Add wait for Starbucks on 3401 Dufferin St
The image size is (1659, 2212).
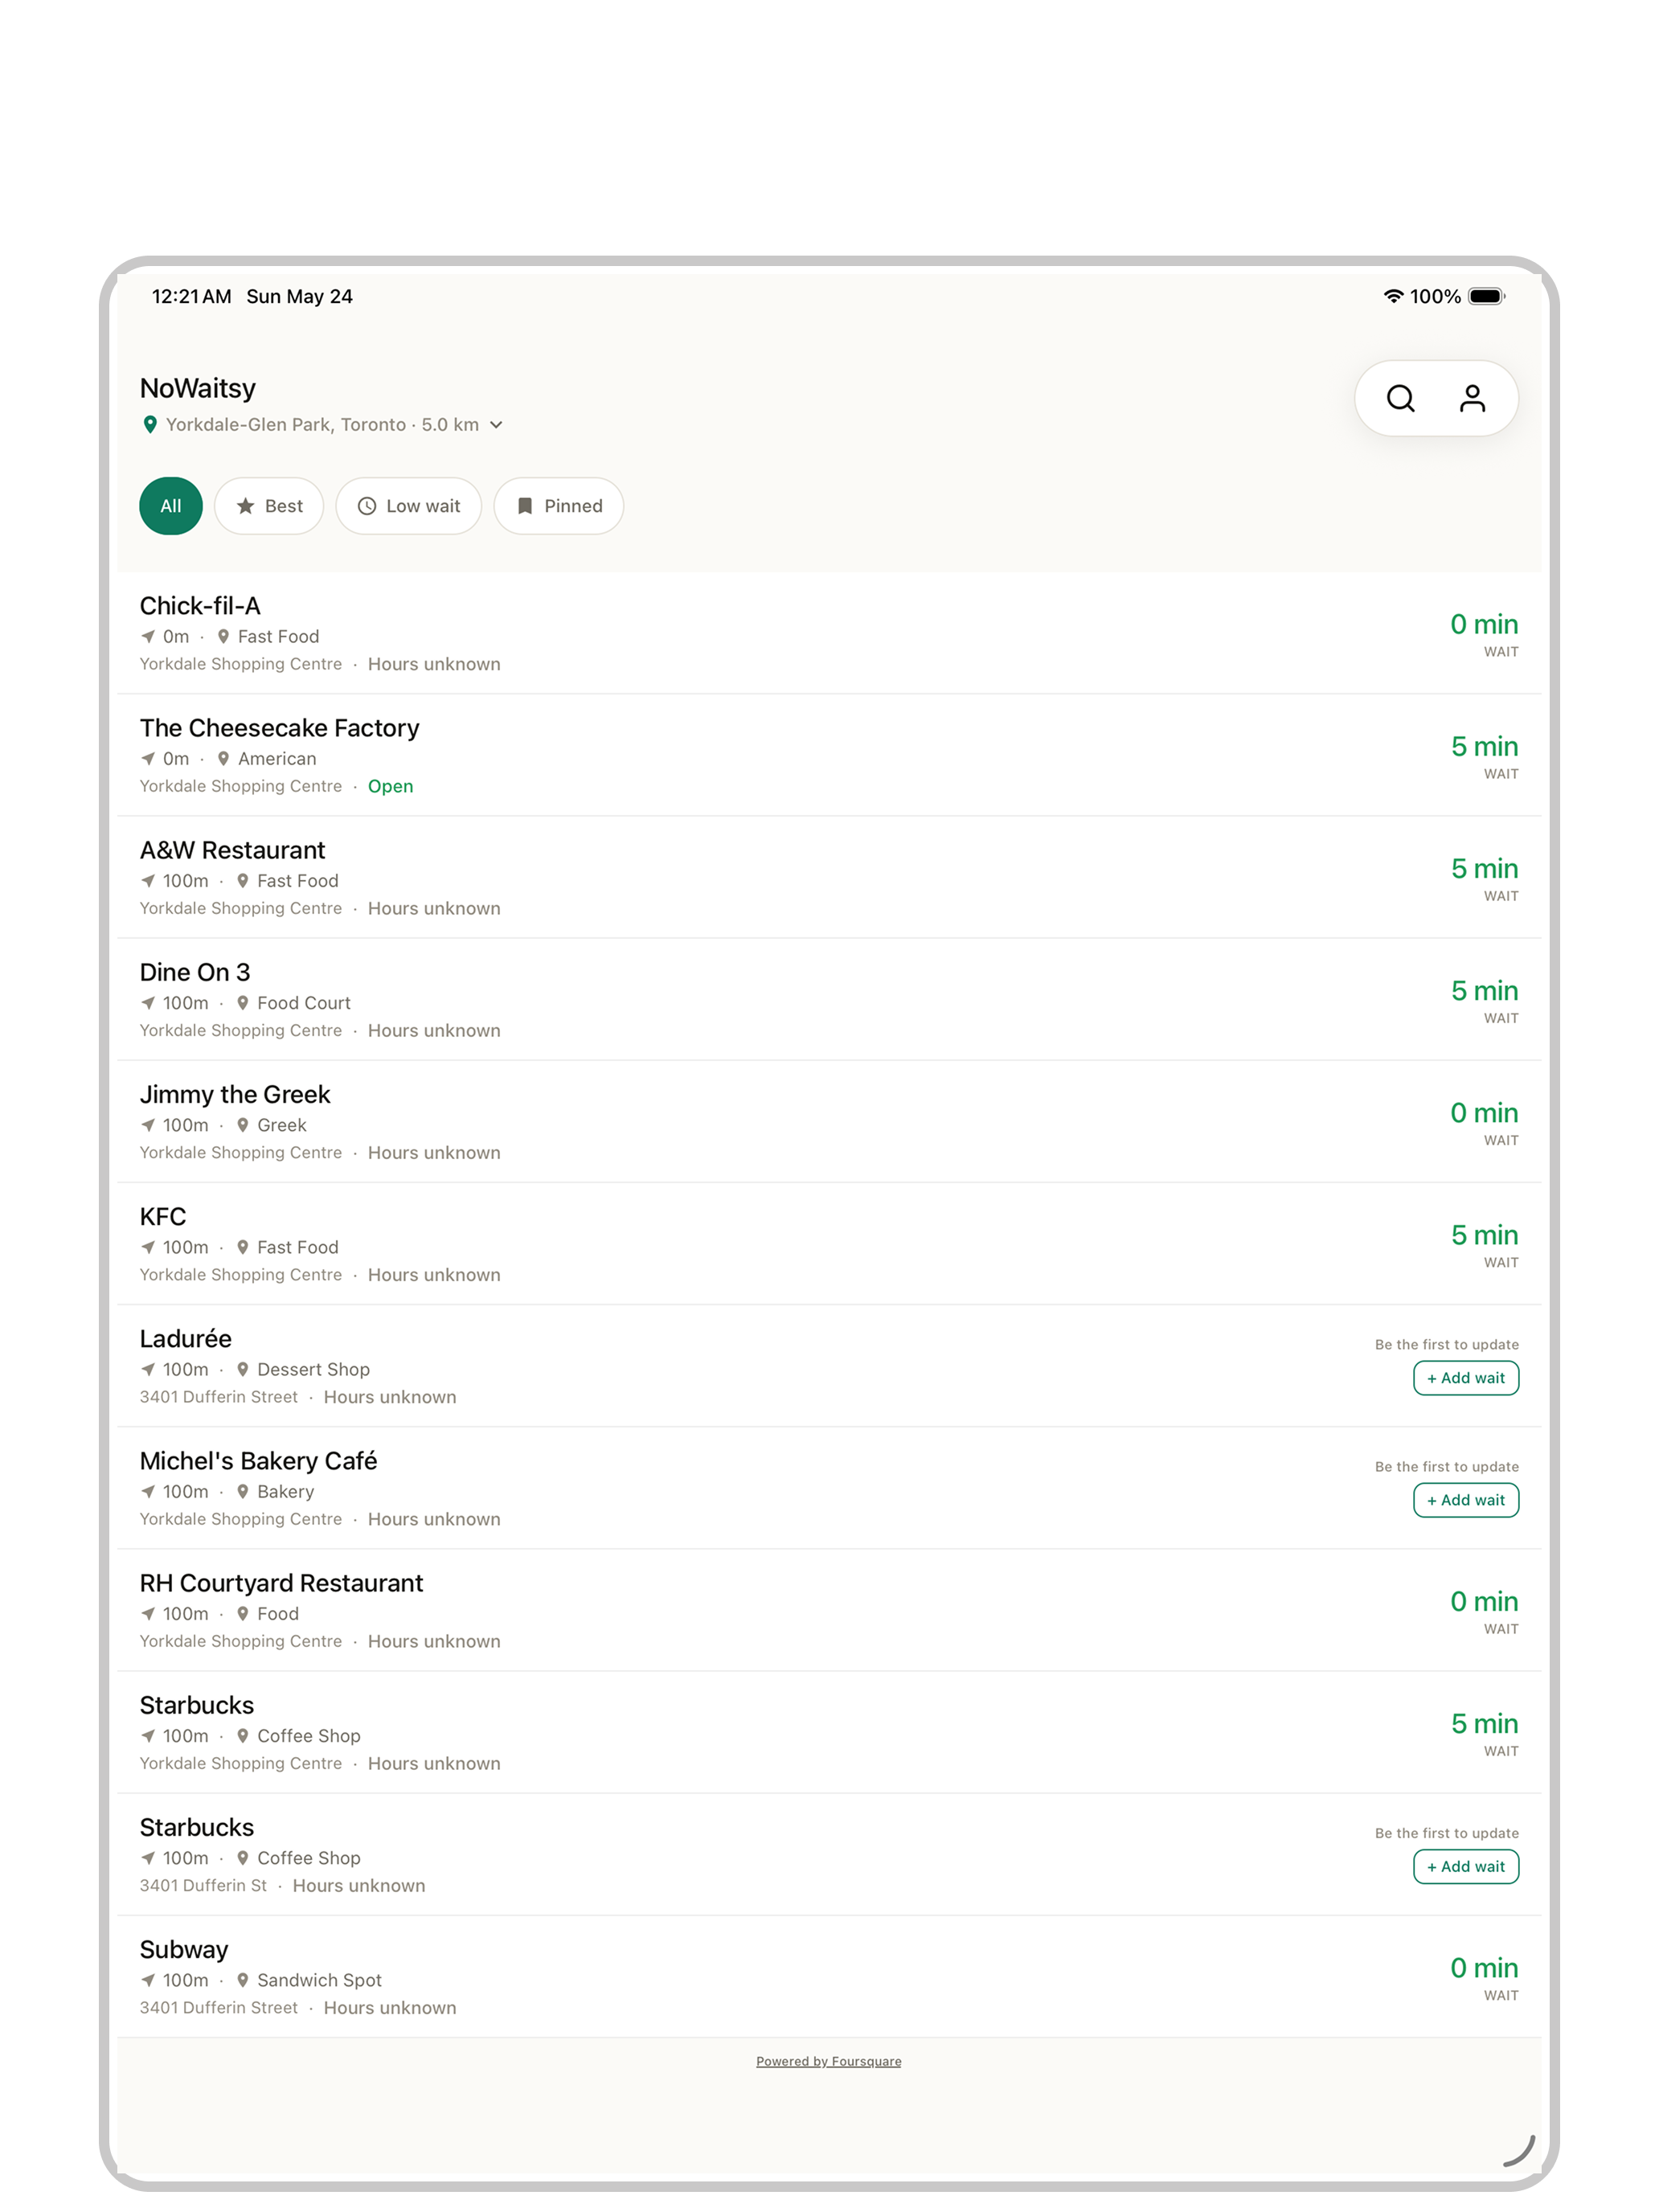pos(1466,1866)
